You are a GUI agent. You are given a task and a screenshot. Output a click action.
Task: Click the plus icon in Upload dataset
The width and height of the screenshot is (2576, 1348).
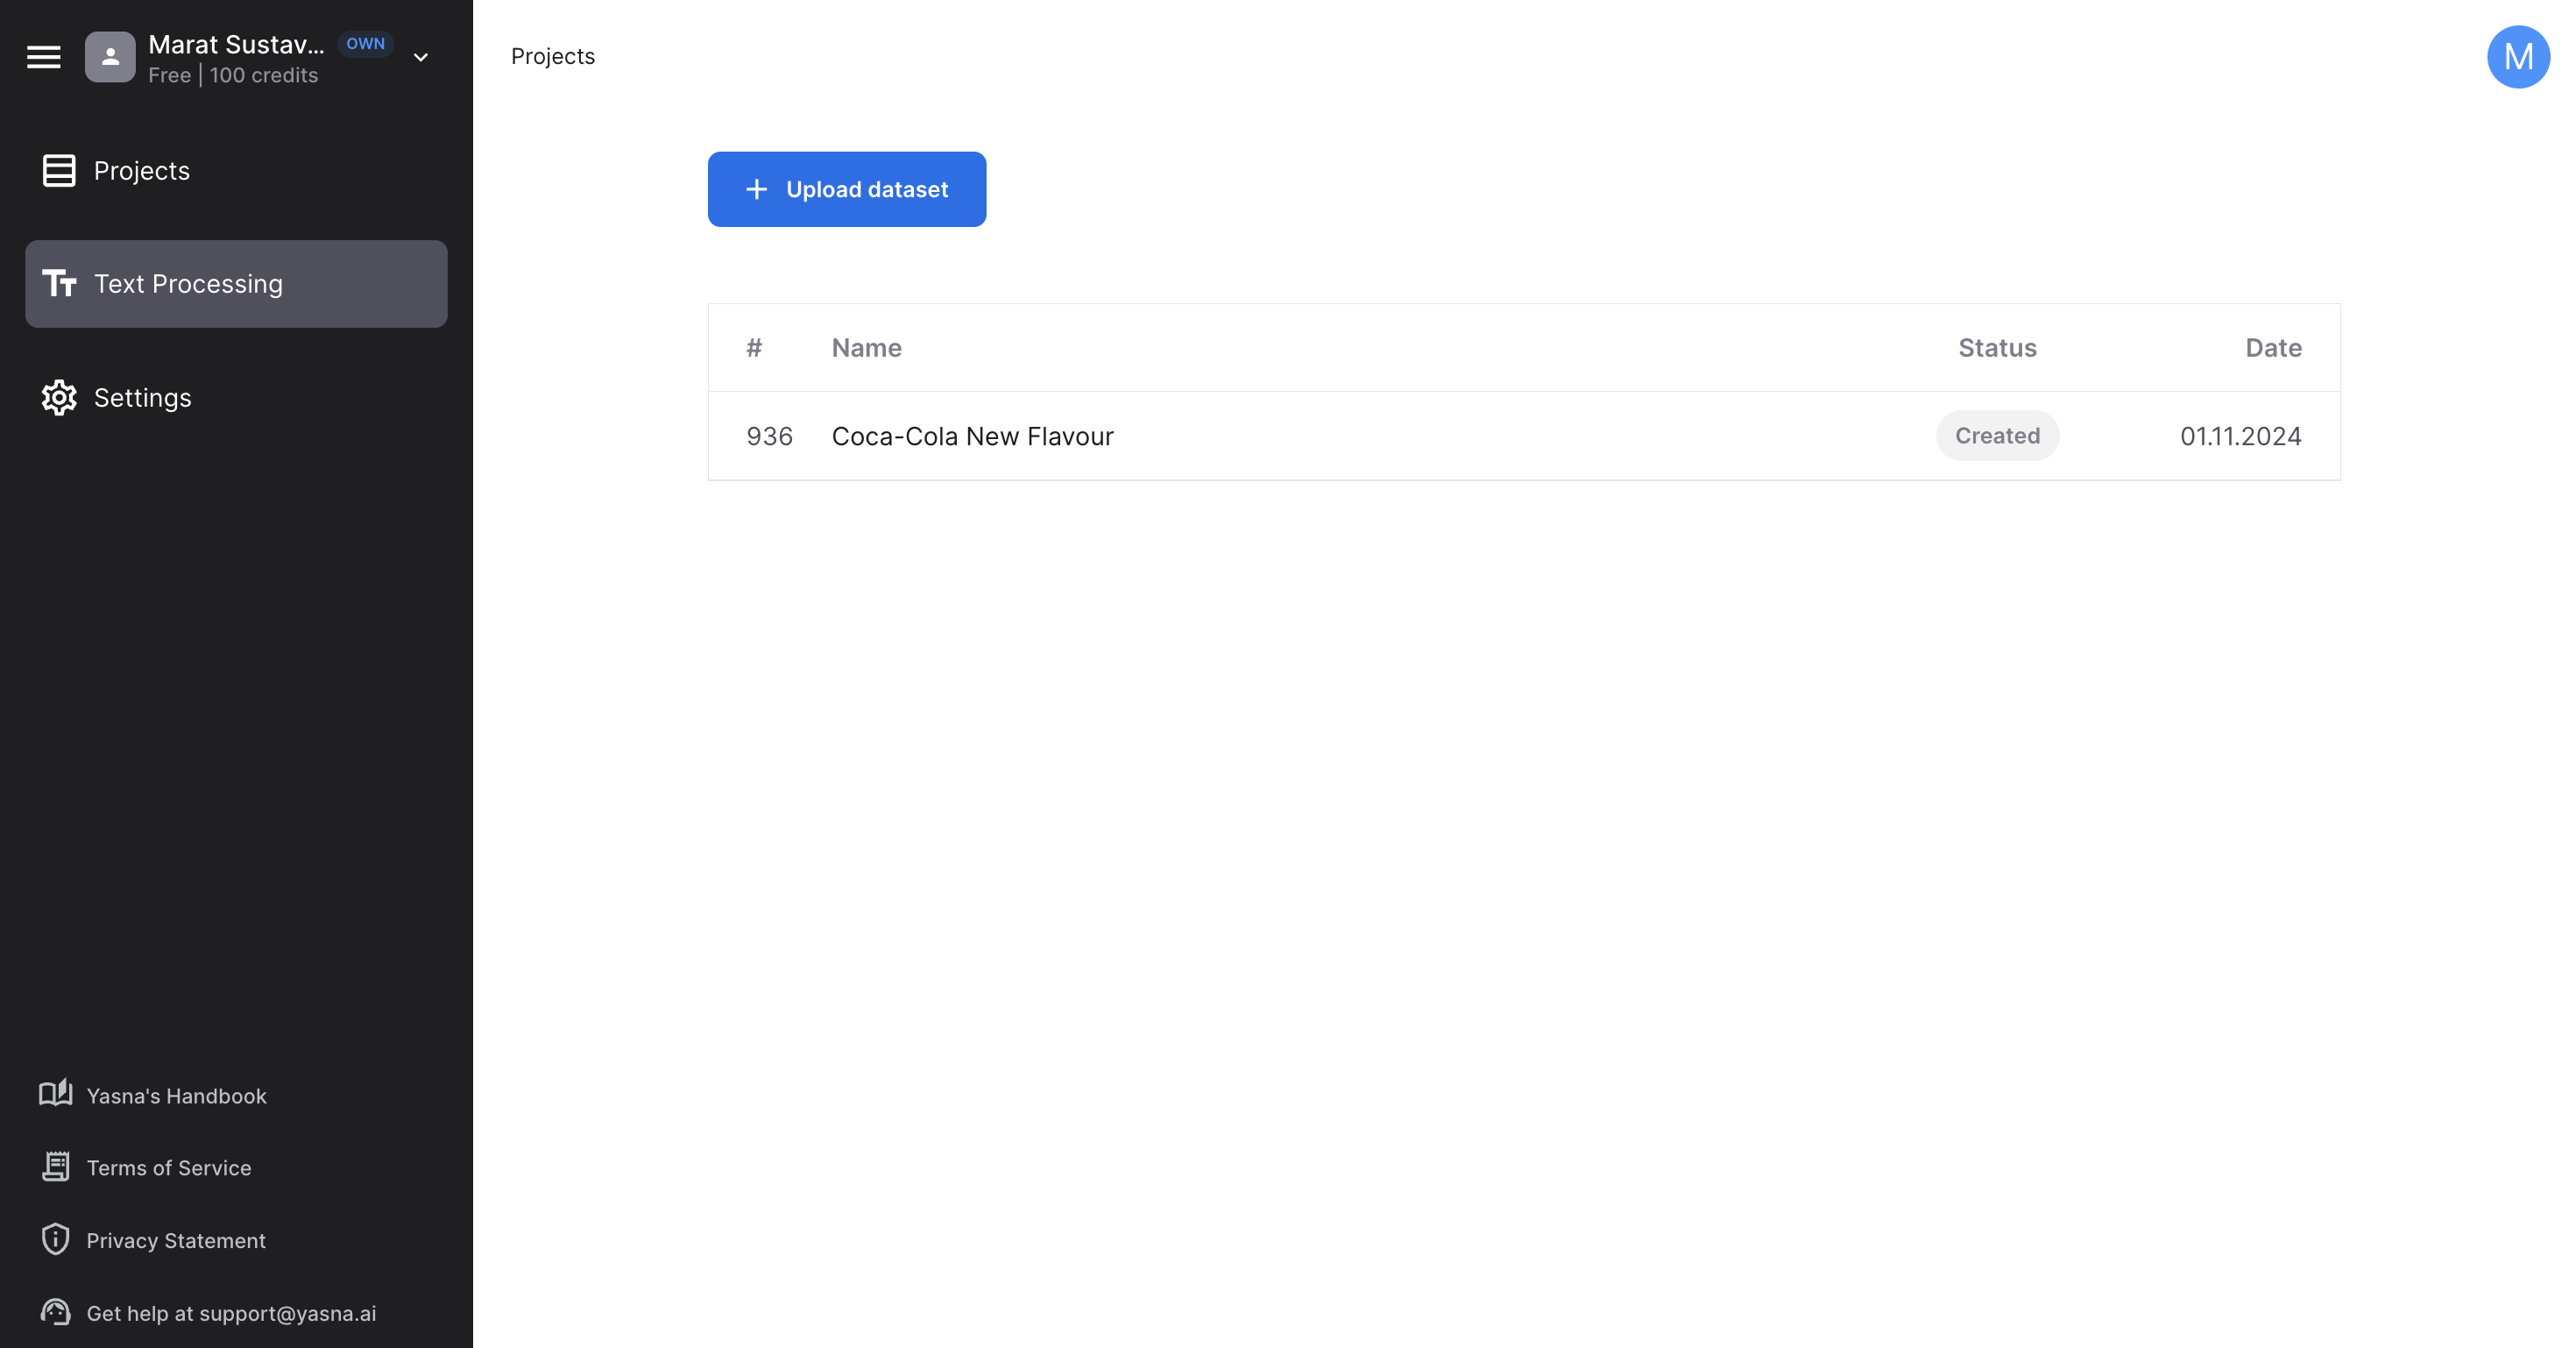(x=757, y=189)
